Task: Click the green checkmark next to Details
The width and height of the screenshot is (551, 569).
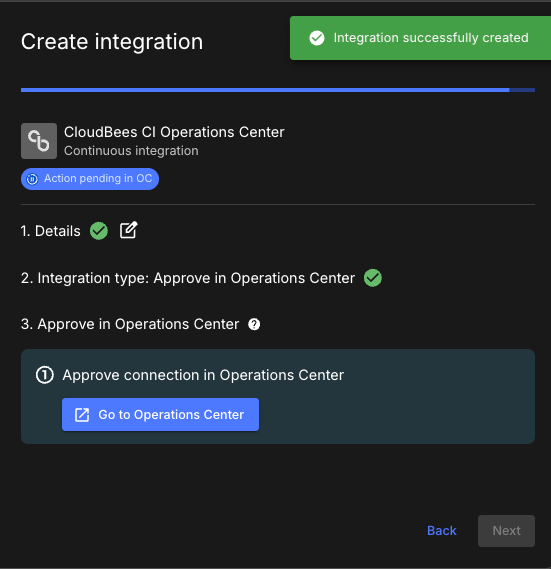Action: pos(99,231)
